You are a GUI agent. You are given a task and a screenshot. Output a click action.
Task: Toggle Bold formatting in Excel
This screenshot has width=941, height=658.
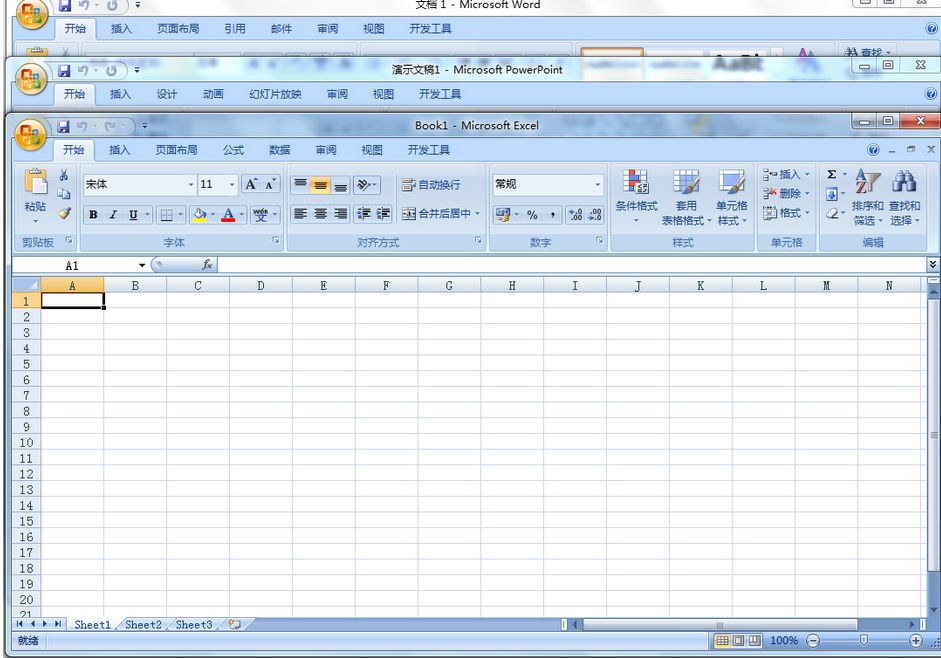click(x=93, y=214)
